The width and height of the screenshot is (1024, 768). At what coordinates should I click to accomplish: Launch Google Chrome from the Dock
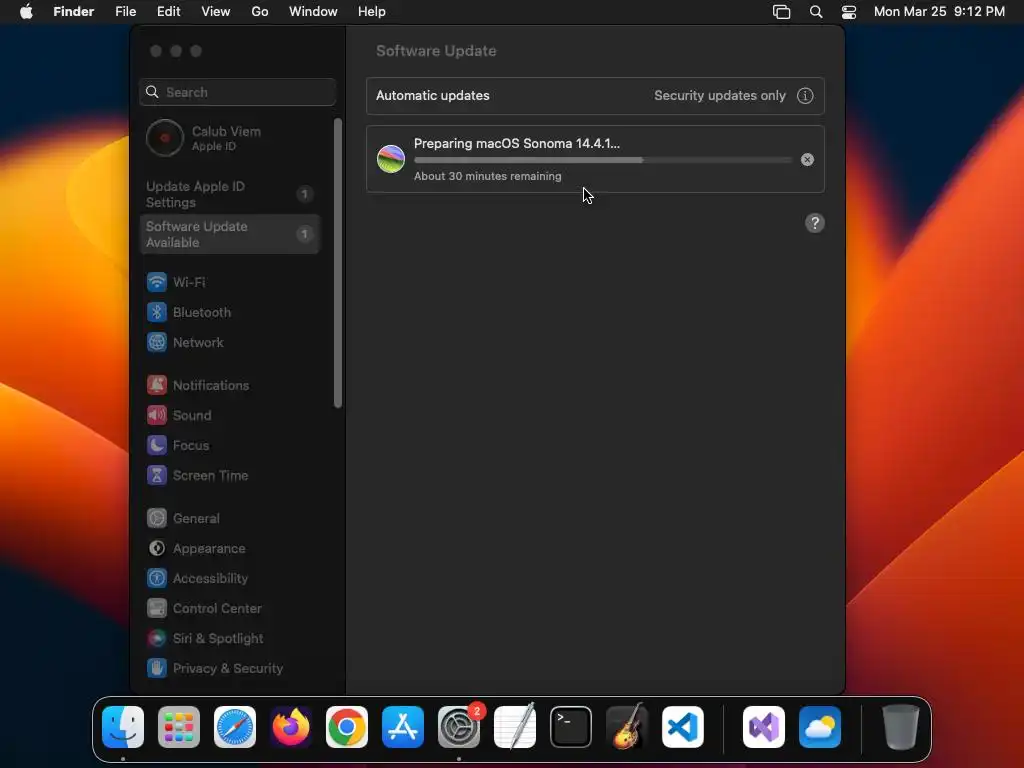347,727
